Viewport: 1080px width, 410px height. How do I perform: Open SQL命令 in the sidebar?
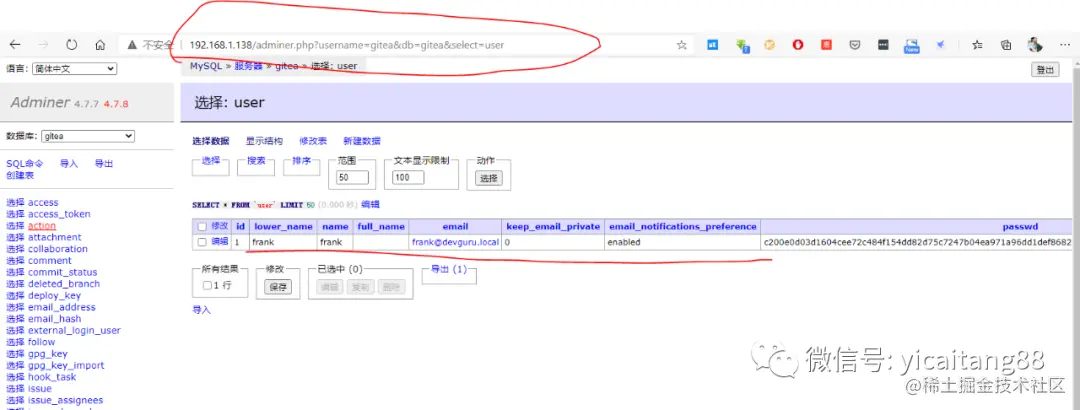click(x=25, y=163)
